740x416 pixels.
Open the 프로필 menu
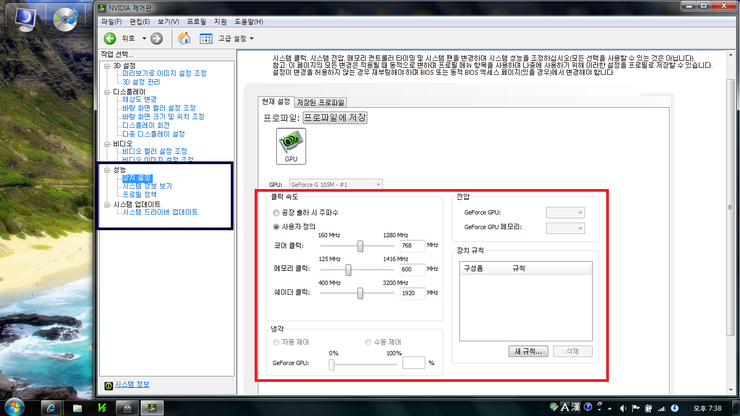(x=196, y=22)
